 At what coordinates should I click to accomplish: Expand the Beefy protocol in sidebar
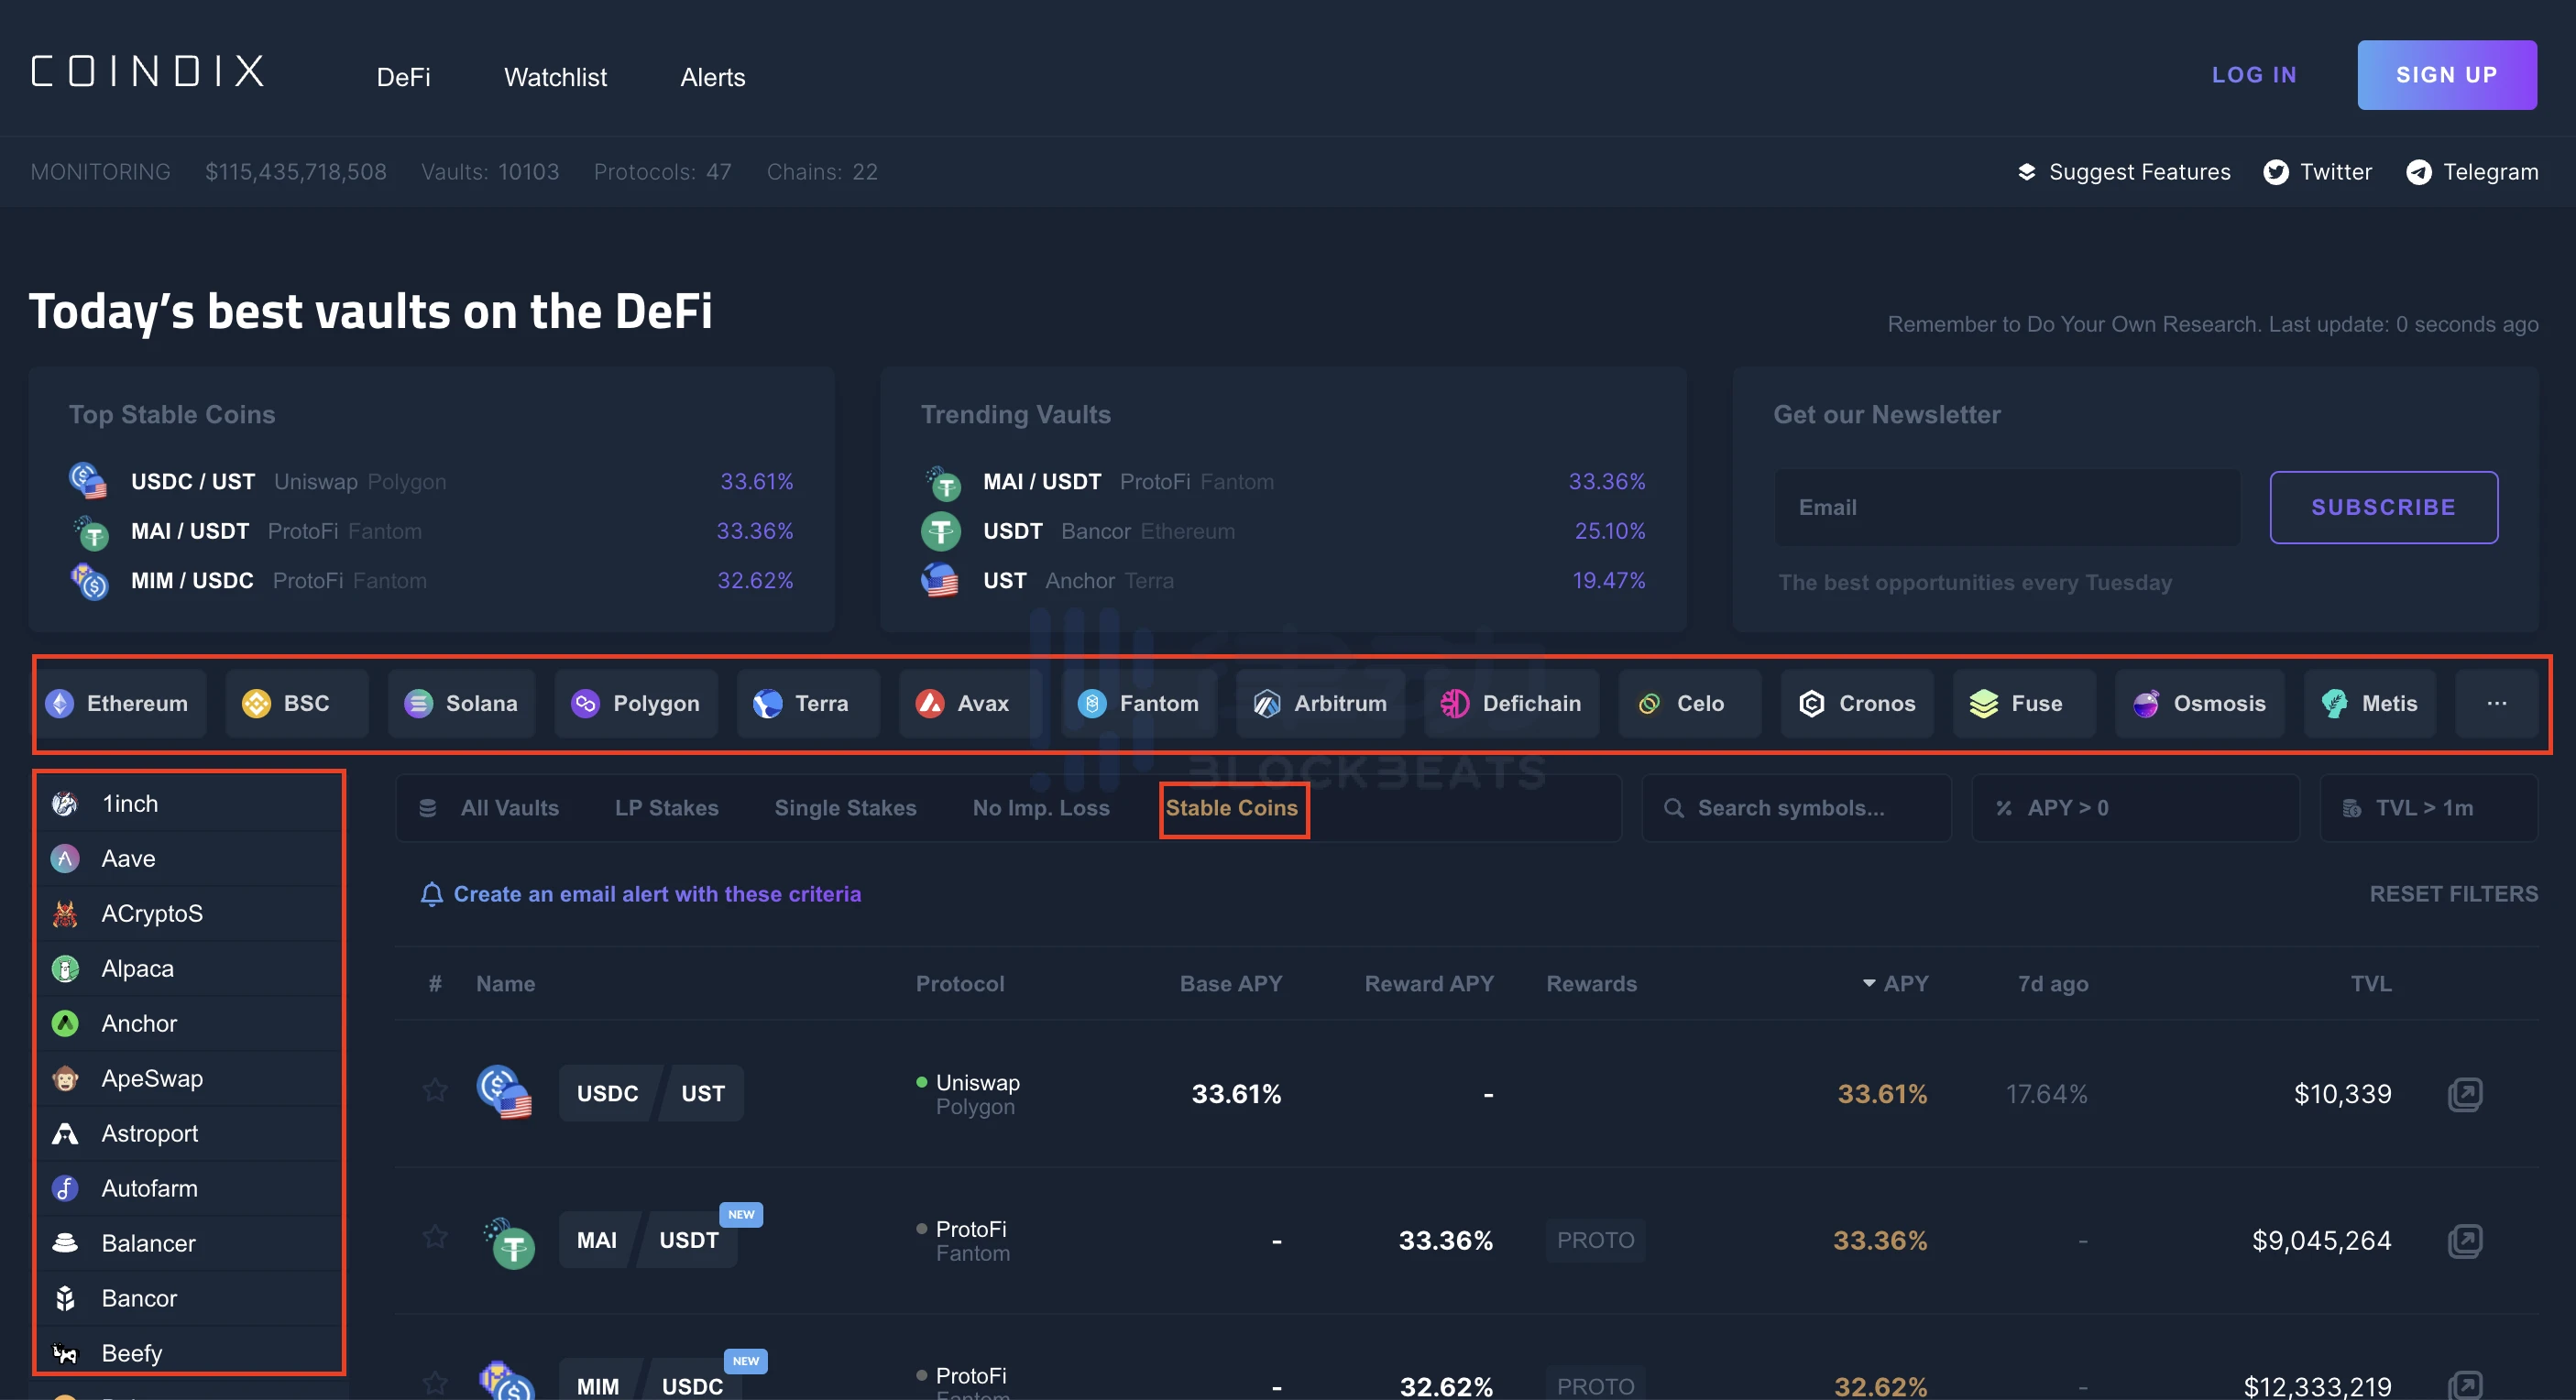click(131, 1351)
